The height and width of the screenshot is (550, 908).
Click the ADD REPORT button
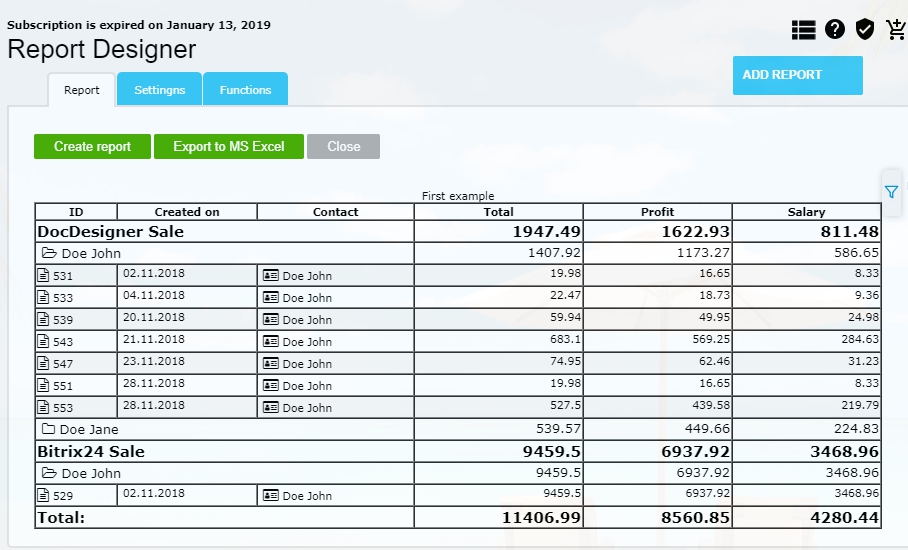(x=797, y=75)
